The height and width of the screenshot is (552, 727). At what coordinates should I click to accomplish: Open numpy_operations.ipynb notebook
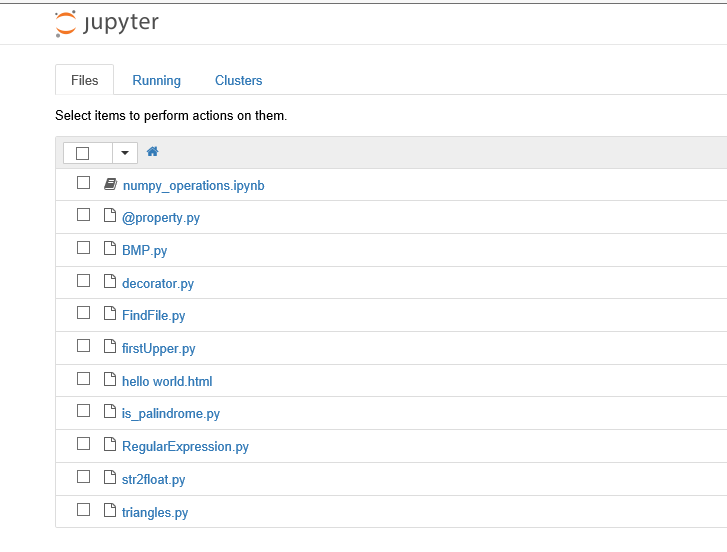pyautogui.click(x=194, y=185)
